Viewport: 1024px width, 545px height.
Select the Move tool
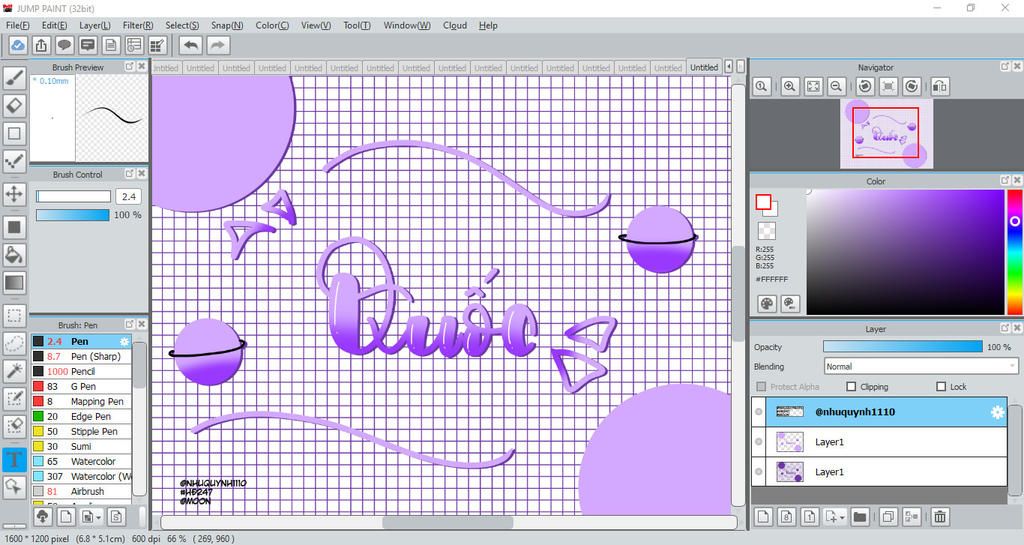coord(14,194)
